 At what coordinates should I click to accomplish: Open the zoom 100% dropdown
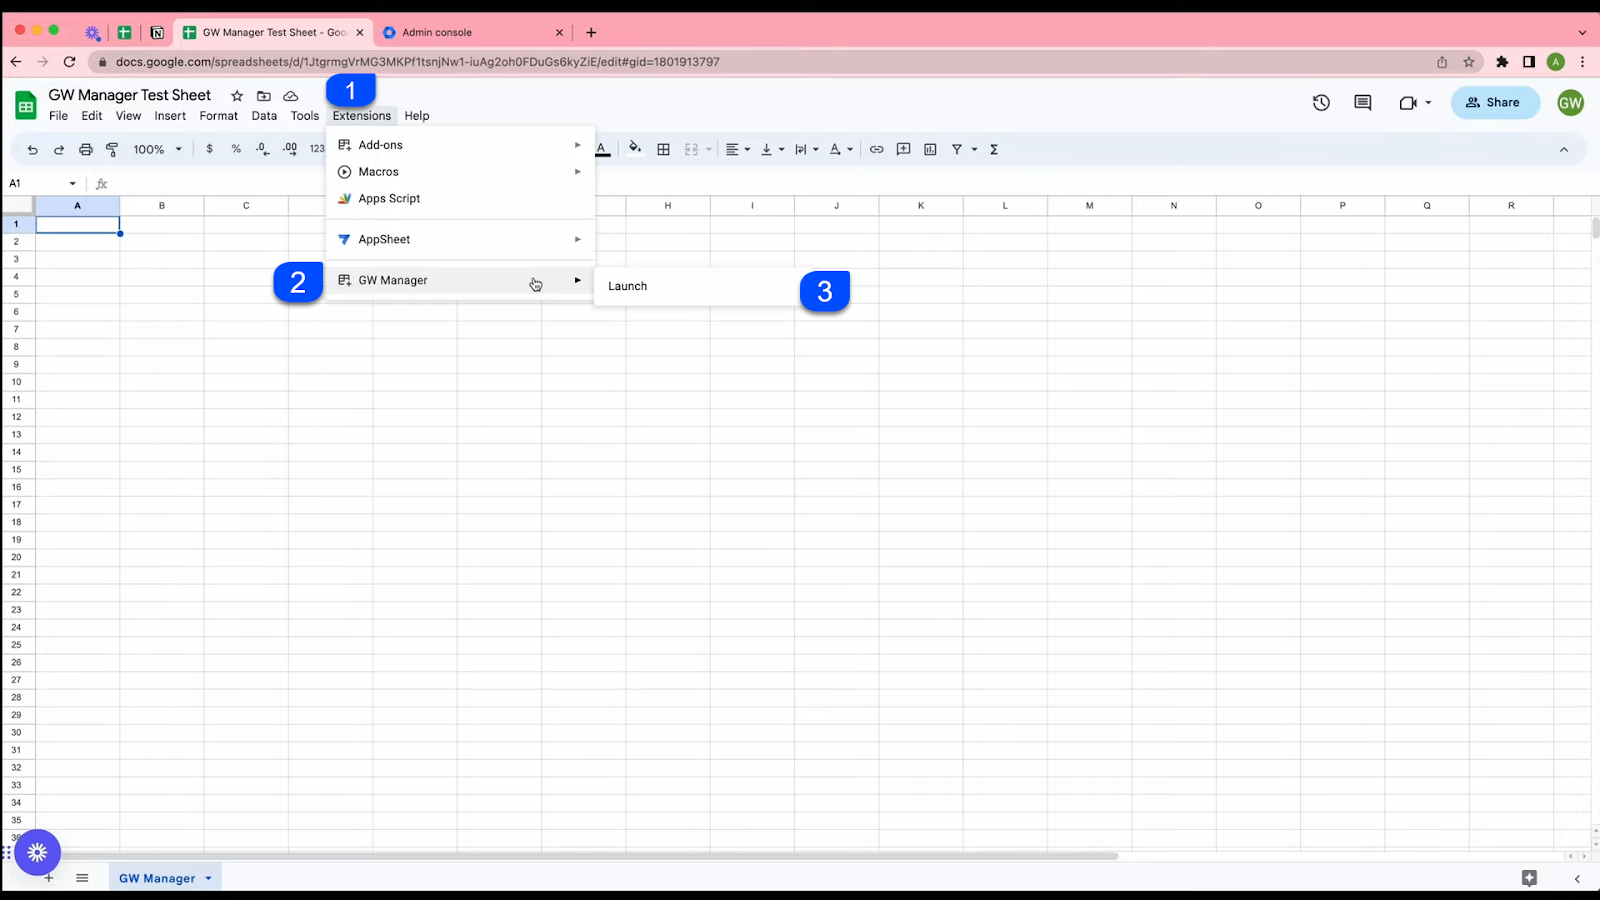[x=158, y=149]
